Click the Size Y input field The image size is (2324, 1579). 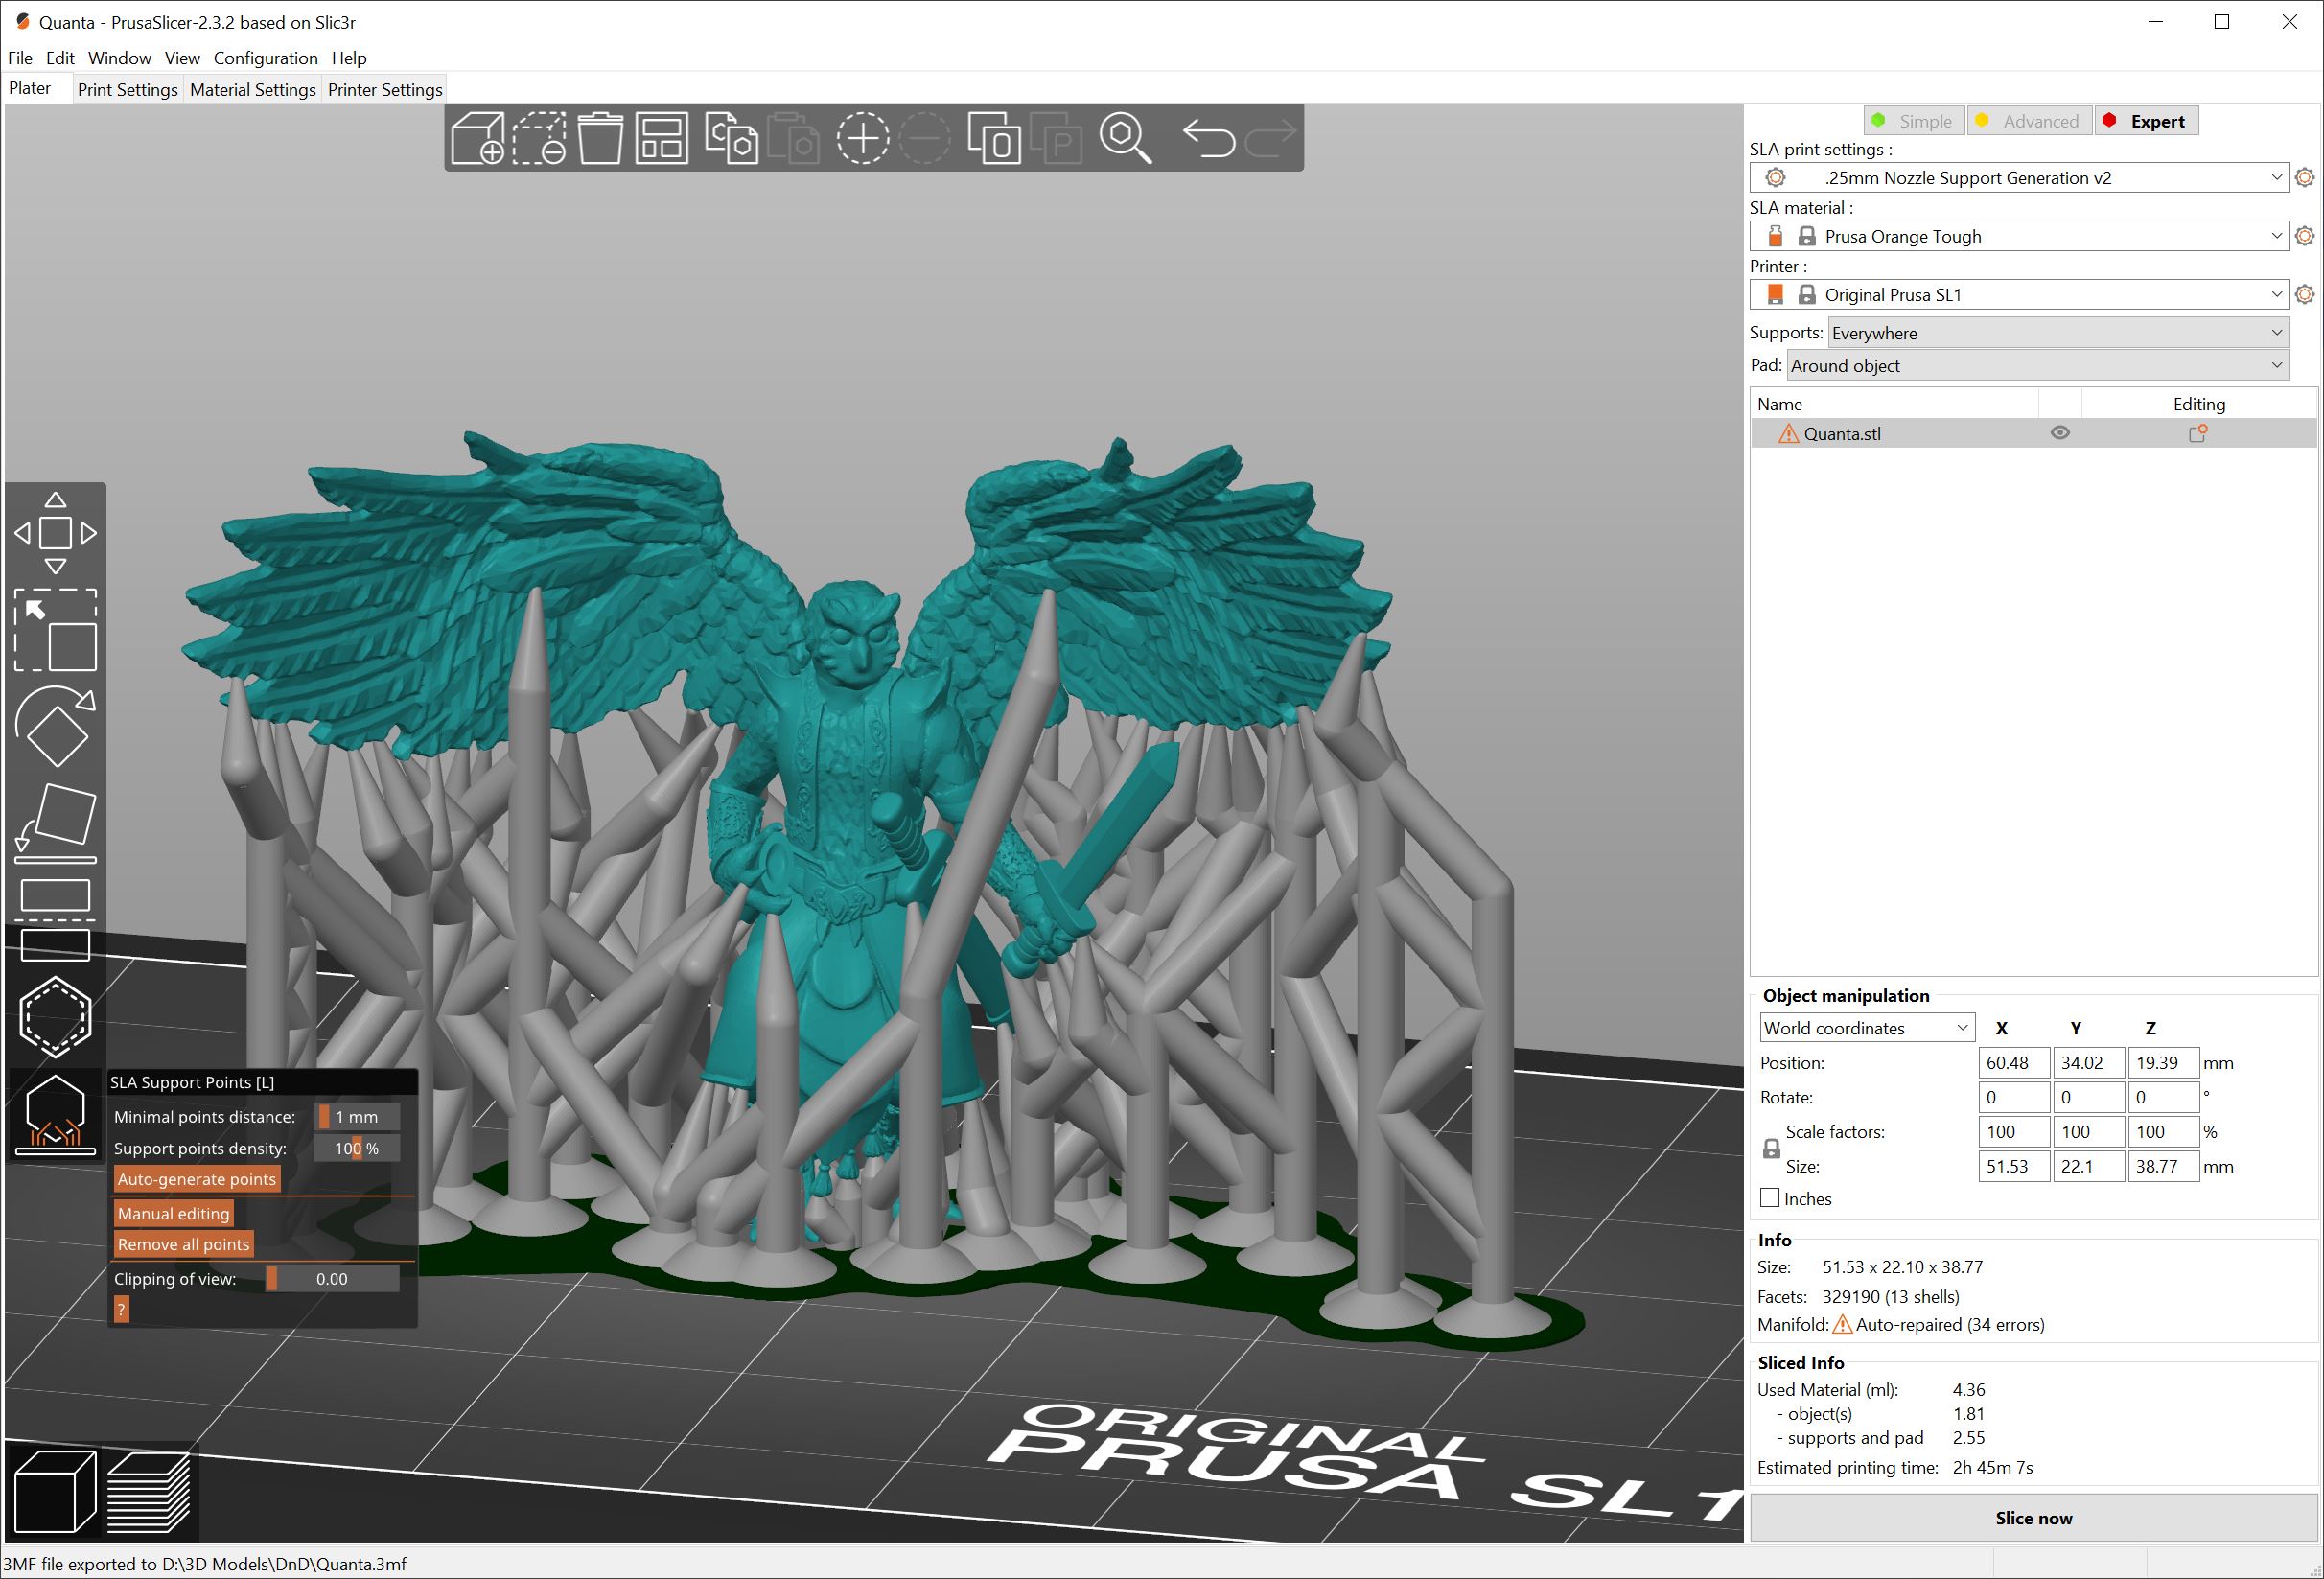(2088, 1166)
